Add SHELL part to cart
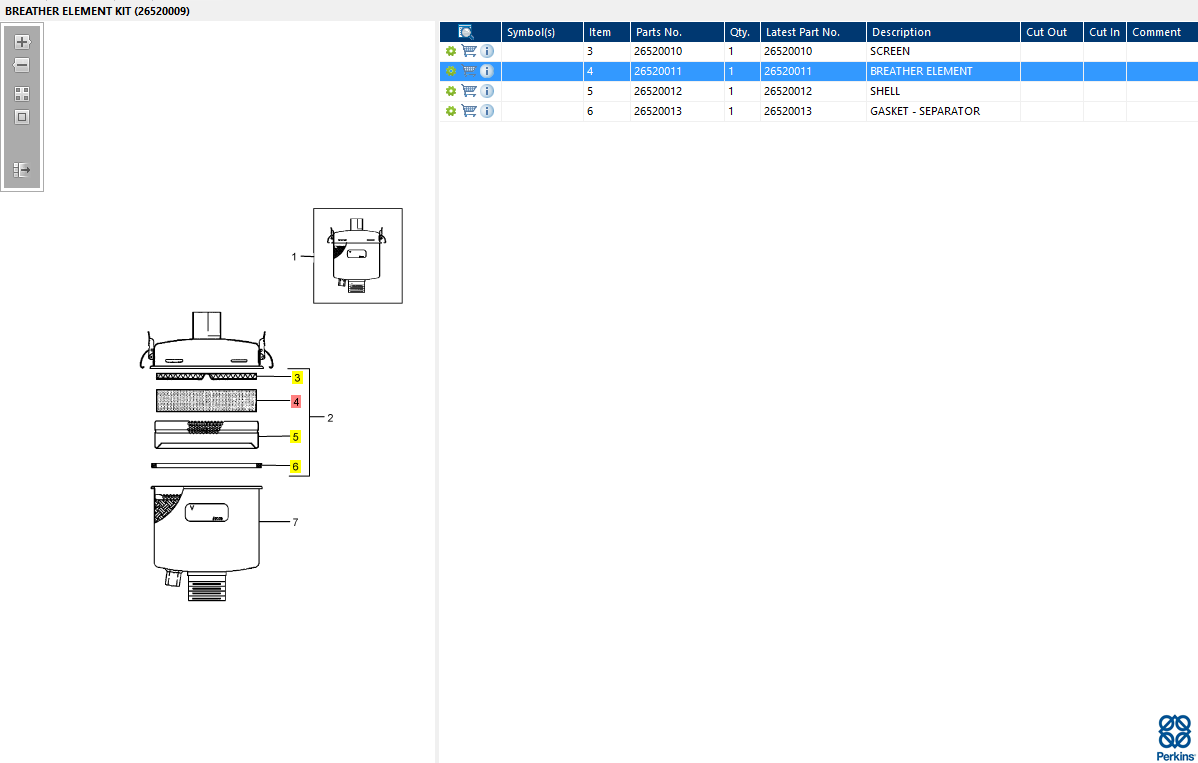The height and width of the screenshot is (763, 1198). [x=469, y=91]
